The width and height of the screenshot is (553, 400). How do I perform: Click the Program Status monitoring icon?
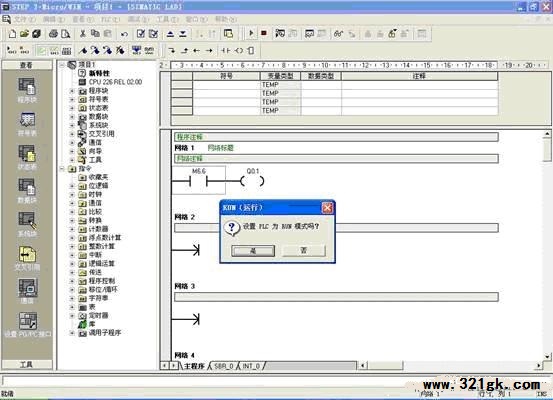pyautogui.click(x=280, y=34)
